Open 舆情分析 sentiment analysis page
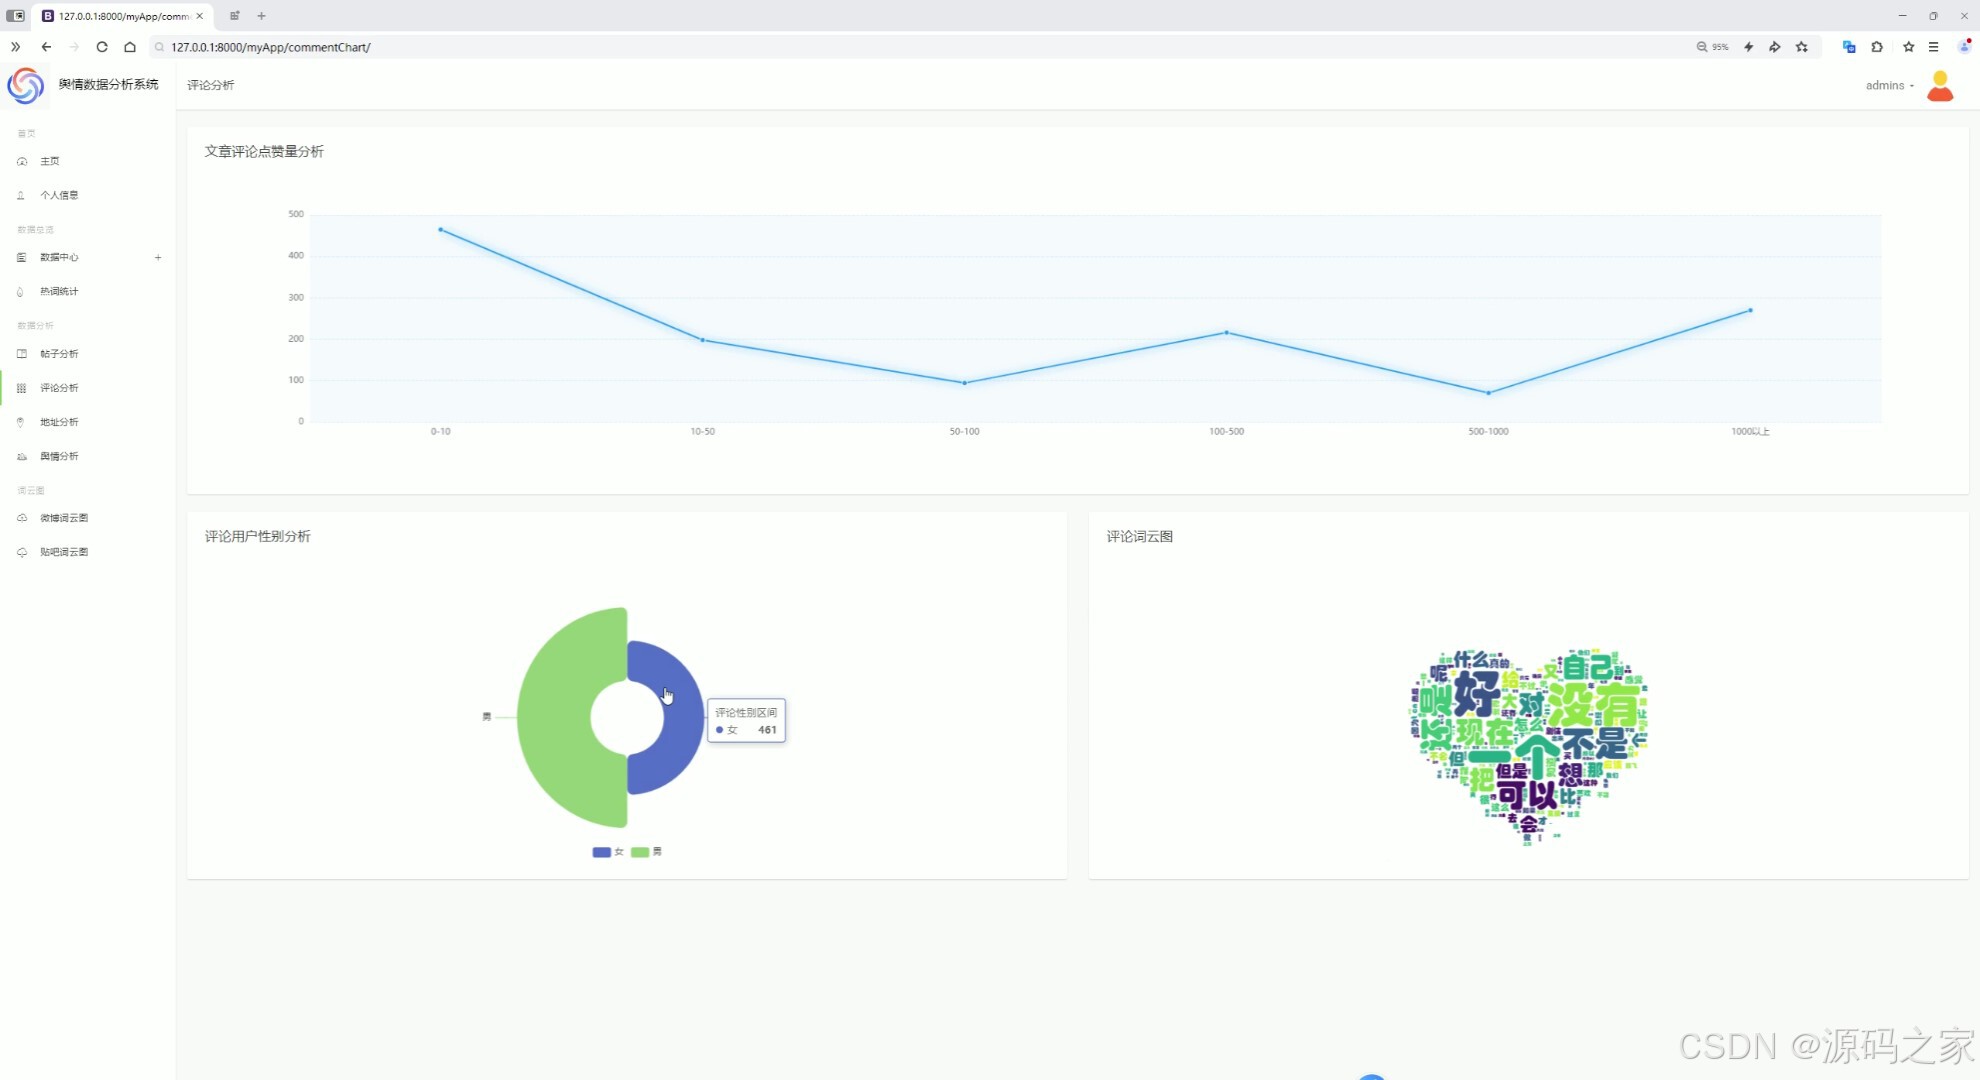 [x=59, y=456]
